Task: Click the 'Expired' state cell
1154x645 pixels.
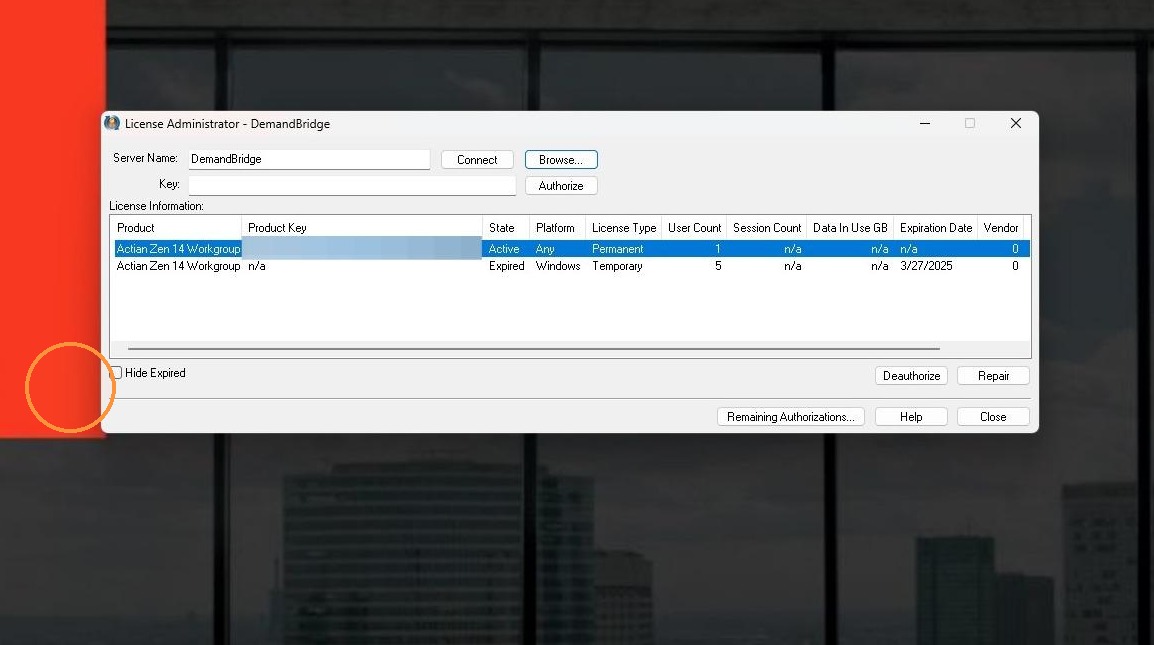Action: pyautogui.click(x=506, y=266)
